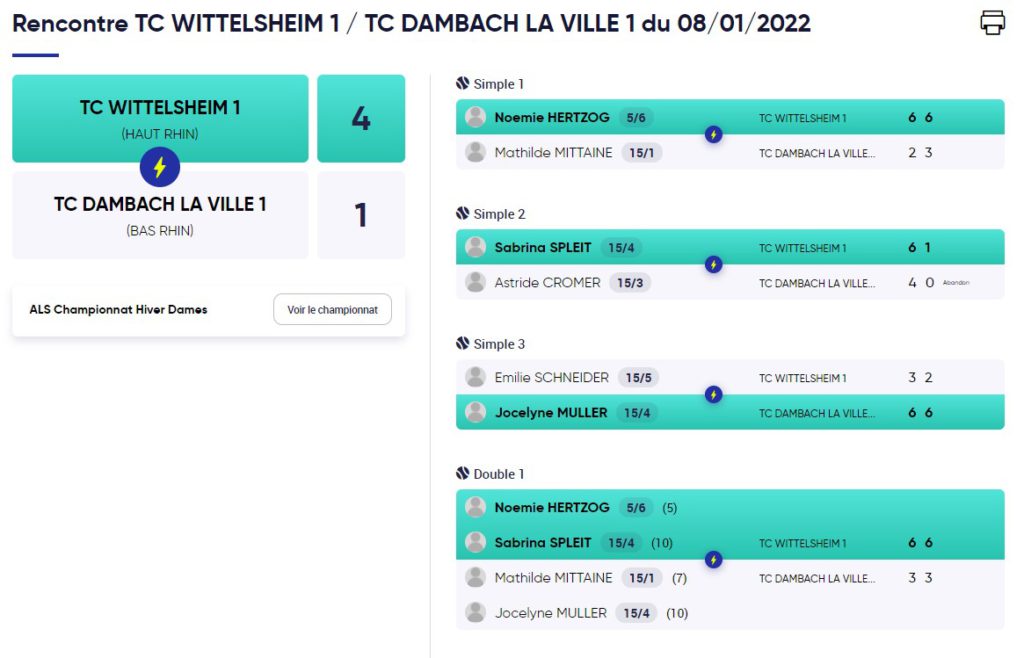Select the TC WITTELSHEIM 1 team card
The image size is (1024, 658).
[x=160, y=118]
